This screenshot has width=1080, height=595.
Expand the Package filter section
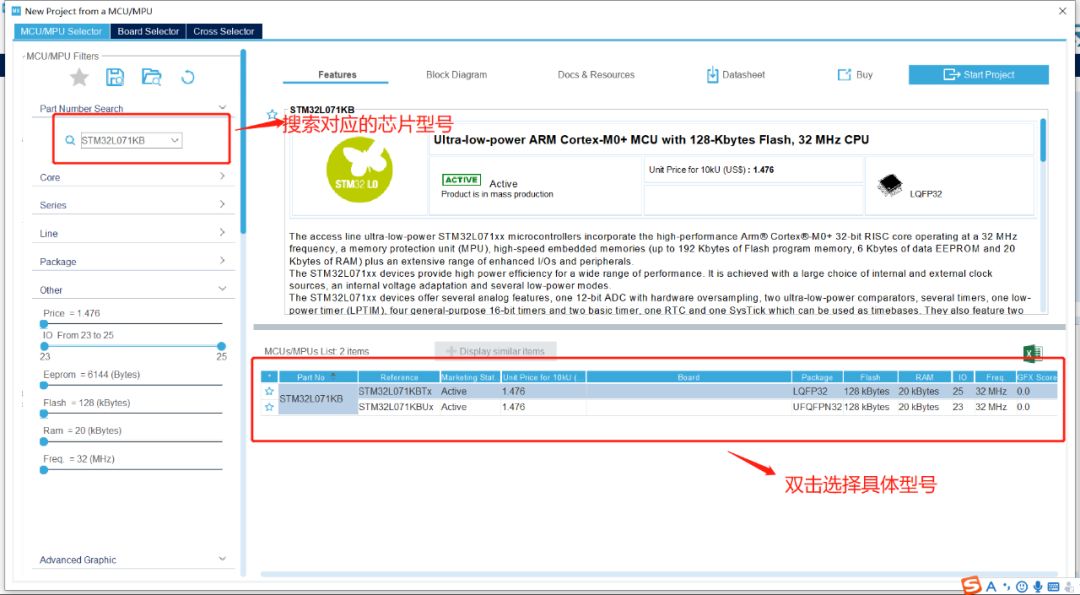[x=222, y=260]
